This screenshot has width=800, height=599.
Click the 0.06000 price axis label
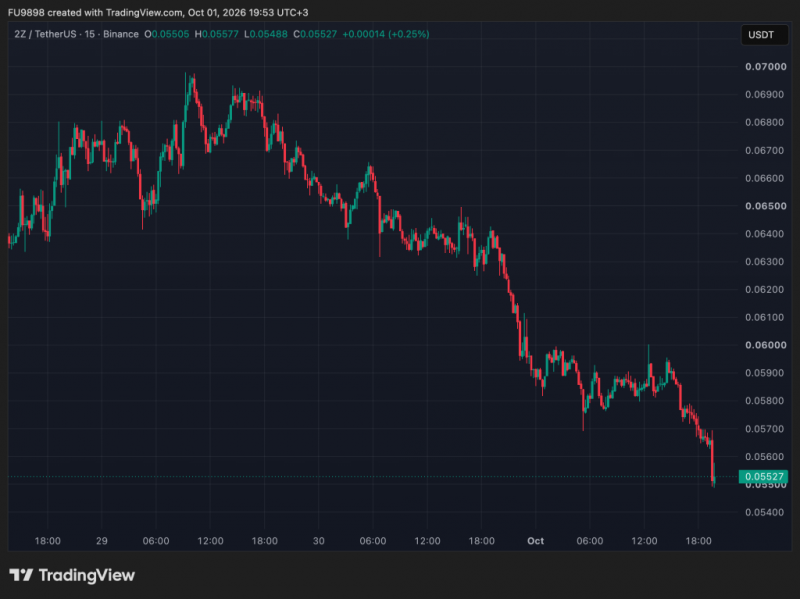tap(765, 345)
